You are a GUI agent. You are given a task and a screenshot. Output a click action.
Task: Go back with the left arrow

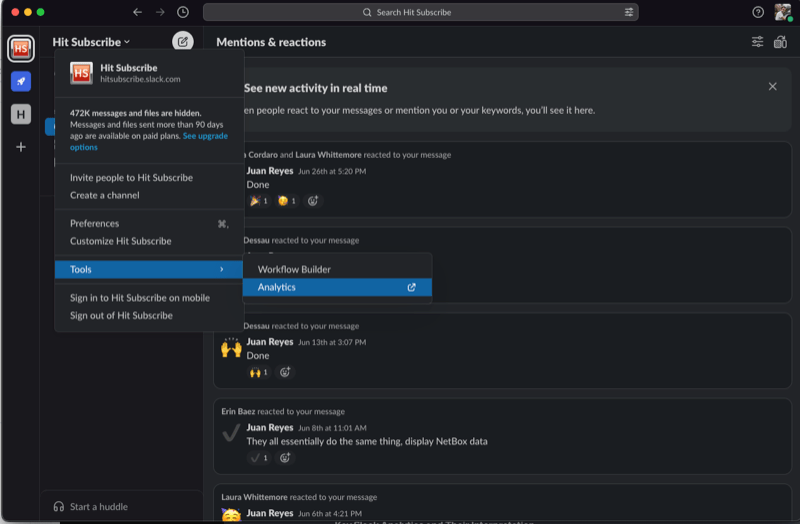(137, 12)
